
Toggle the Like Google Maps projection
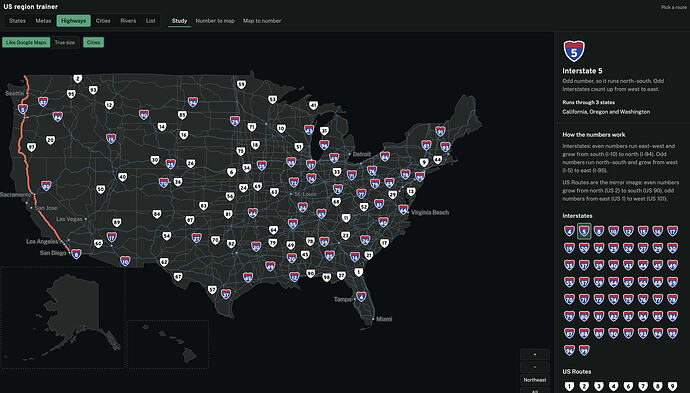(26, 43)
